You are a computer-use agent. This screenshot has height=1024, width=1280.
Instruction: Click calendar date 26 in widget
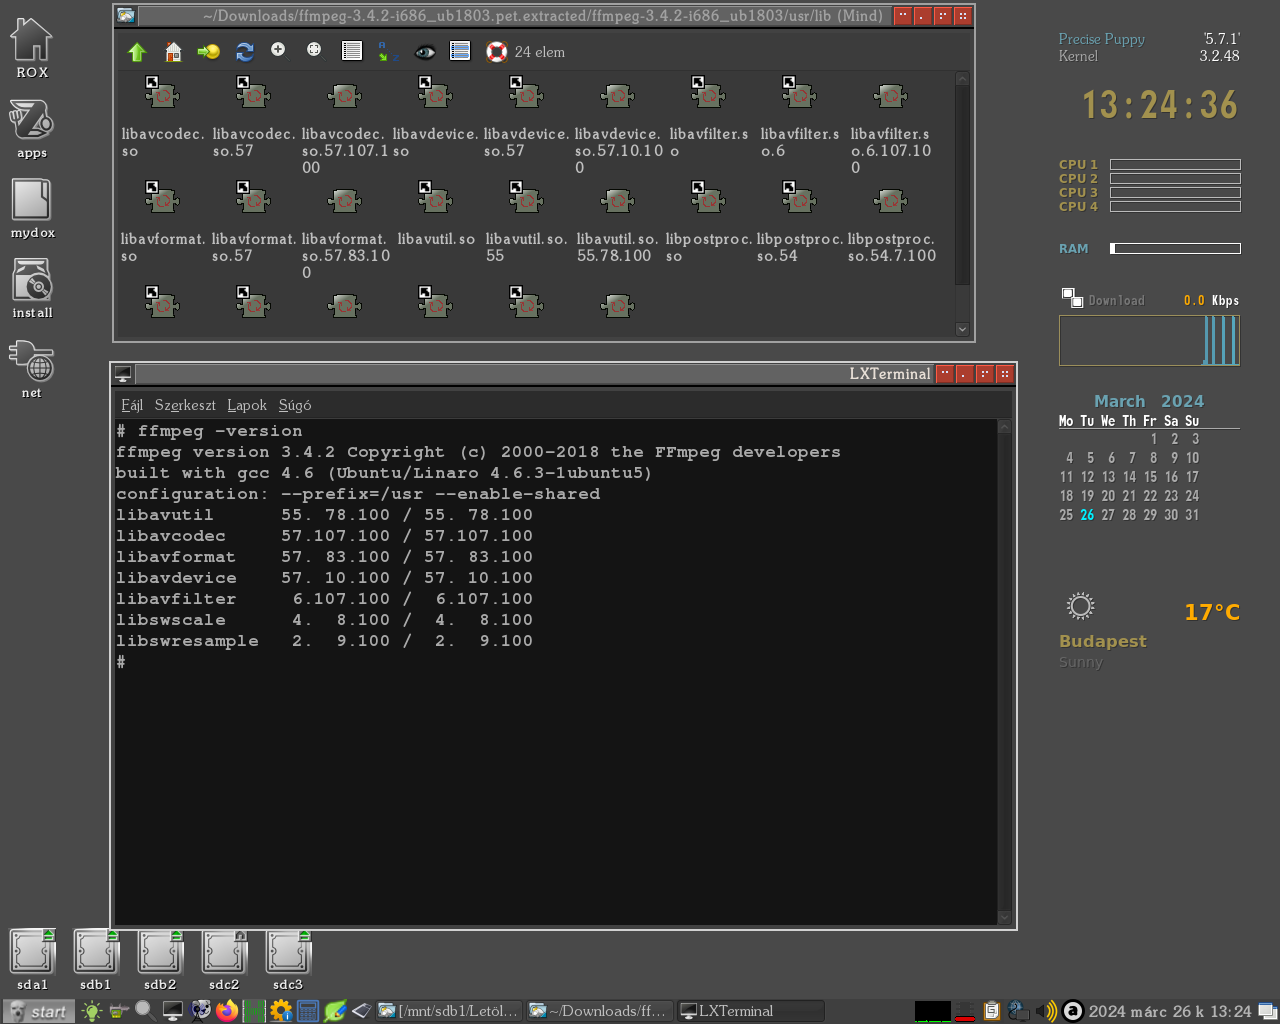tap(1087, 515)
